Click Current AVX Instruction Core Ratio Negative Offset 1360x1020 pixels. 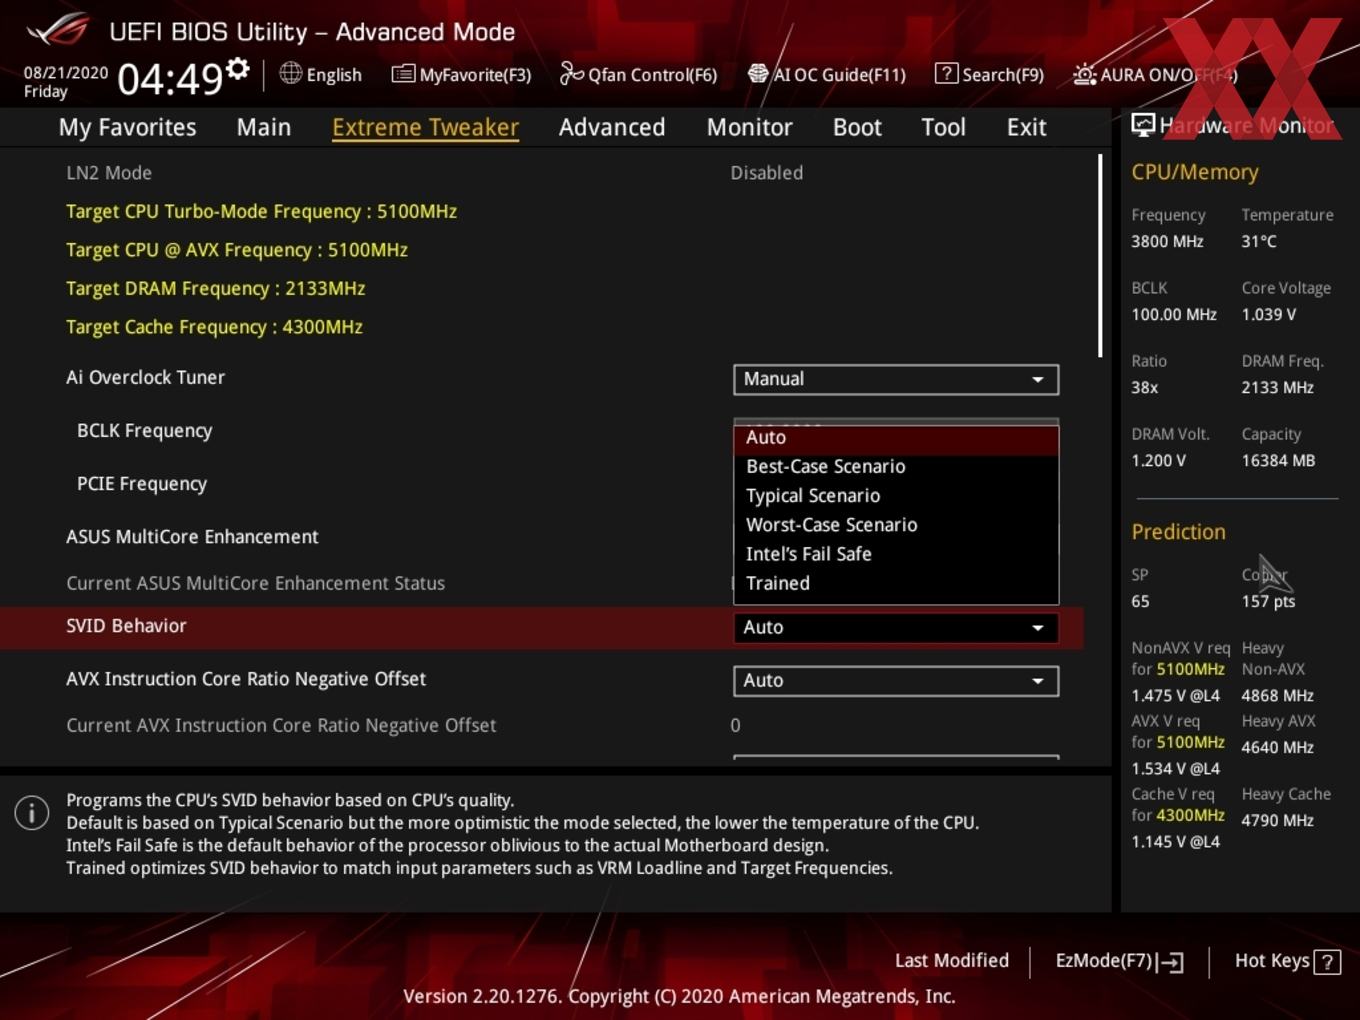(x=281, y=726)
